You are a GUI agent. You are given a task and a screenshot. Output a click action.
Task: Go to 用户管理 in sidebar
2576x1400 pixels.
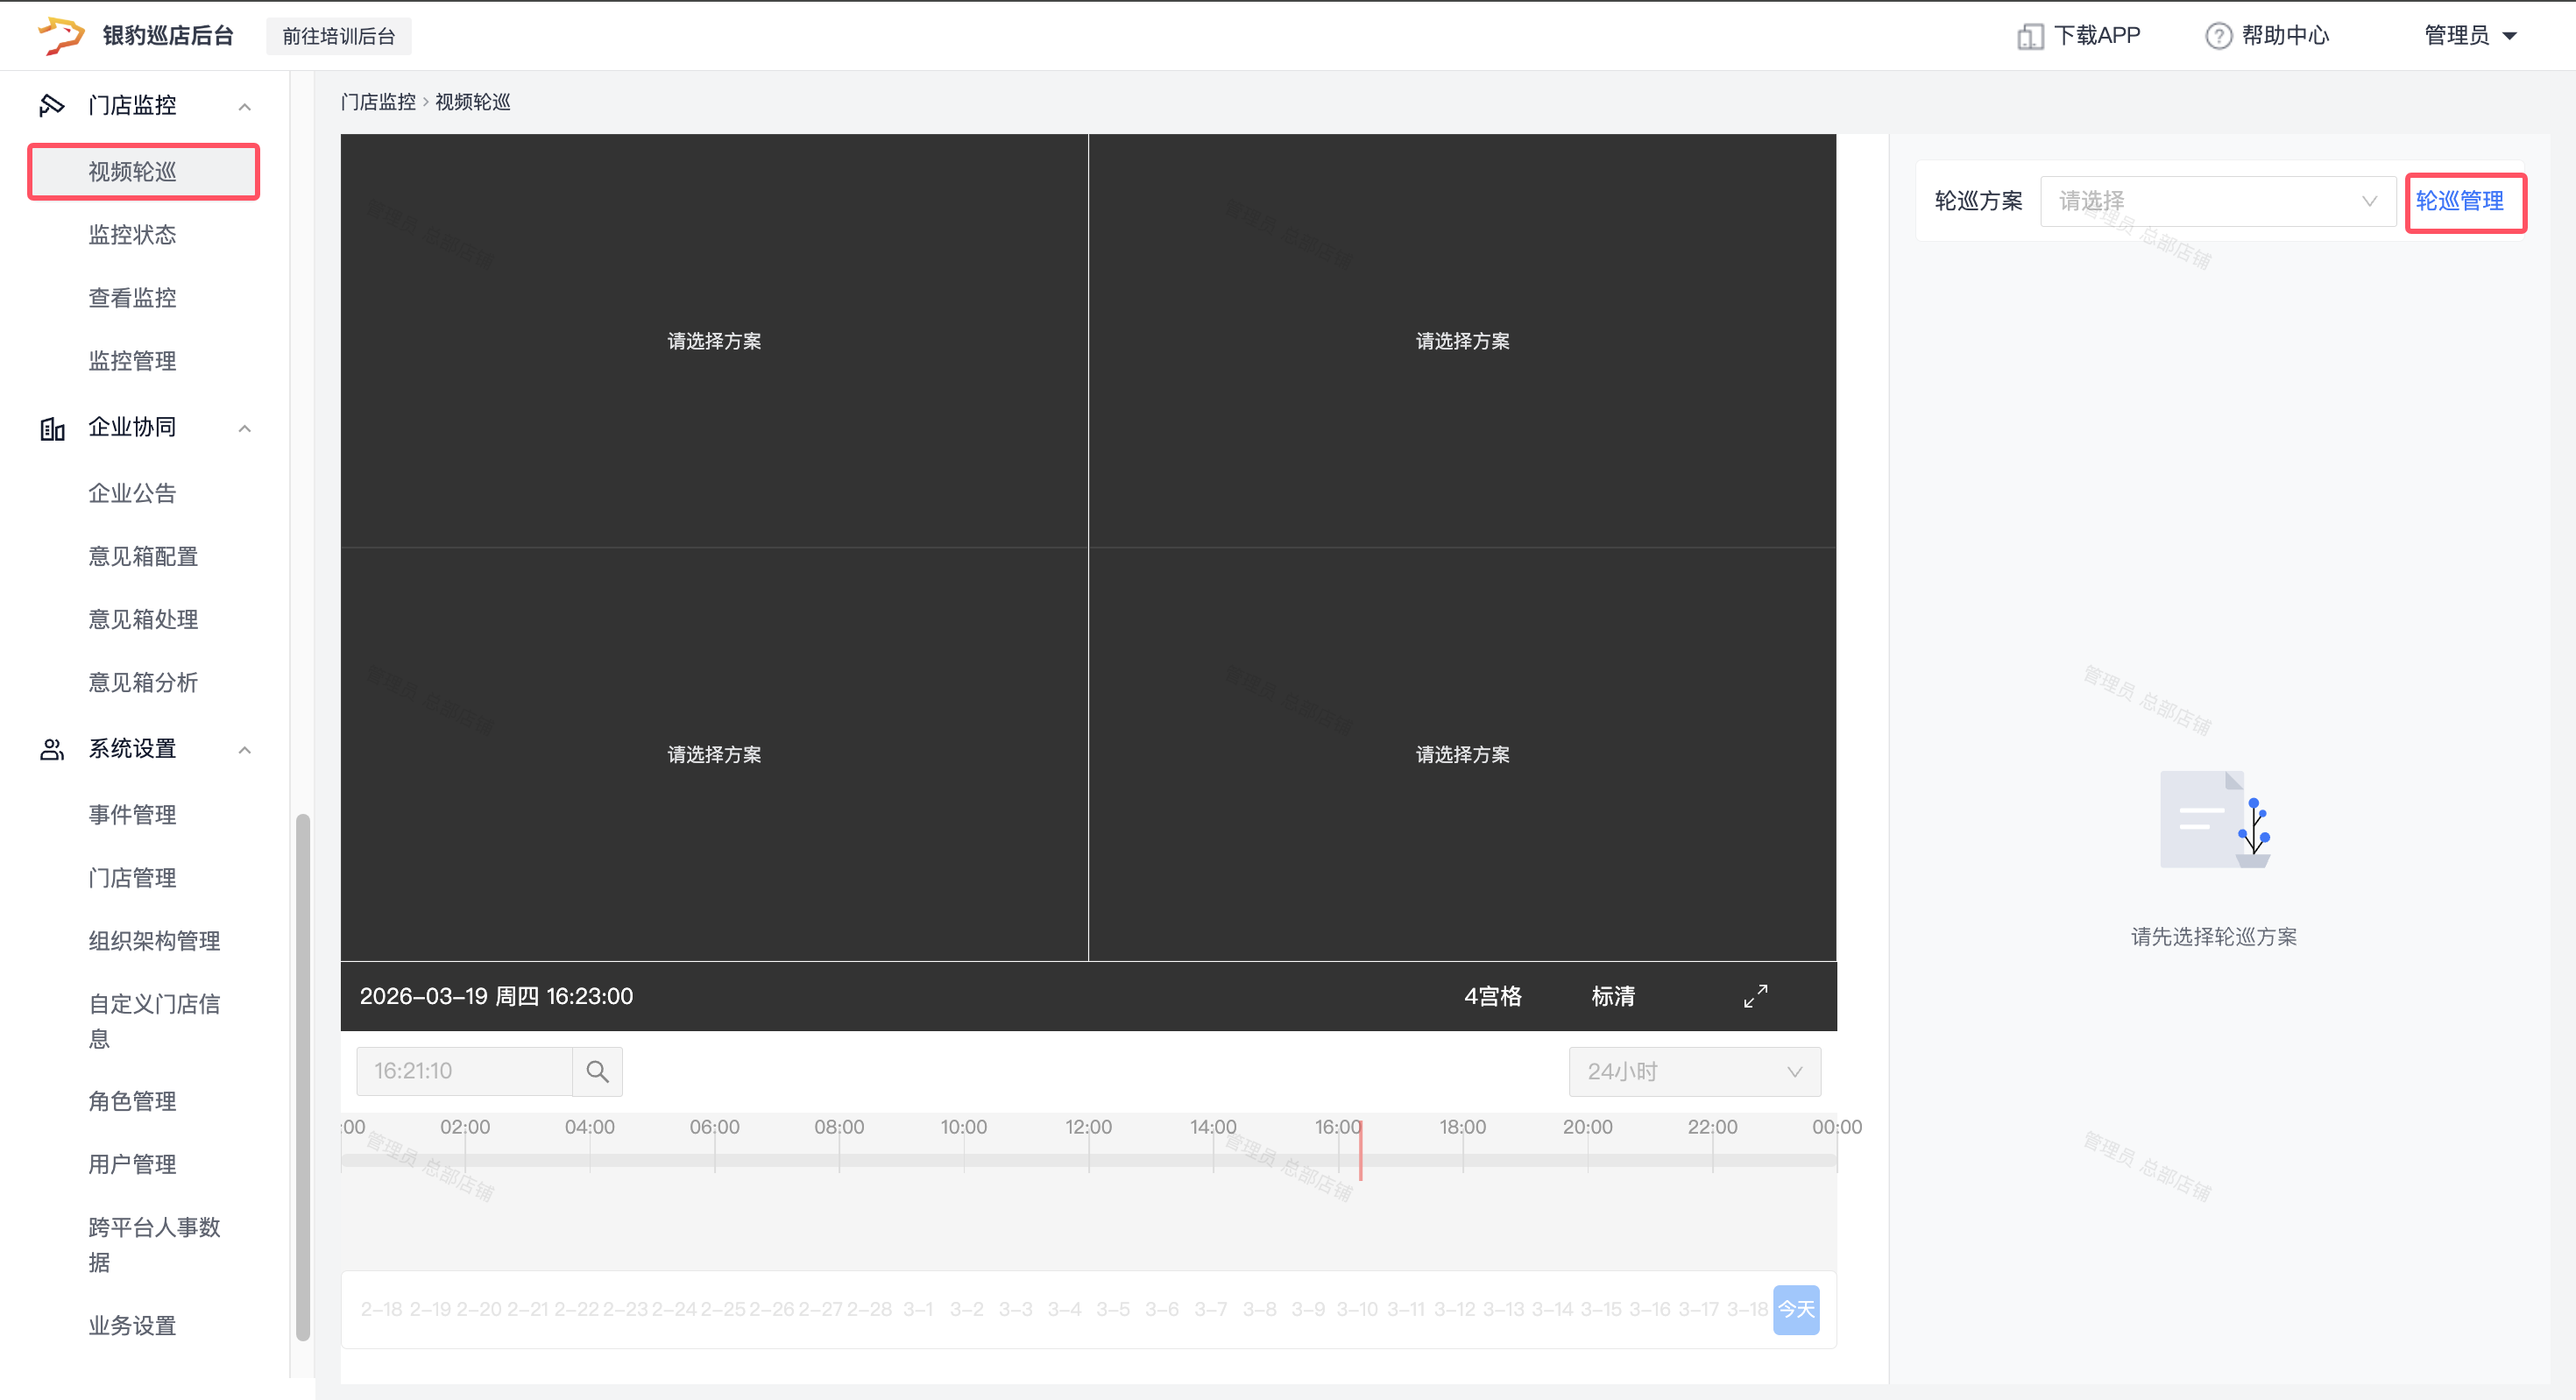point(132,1164)
